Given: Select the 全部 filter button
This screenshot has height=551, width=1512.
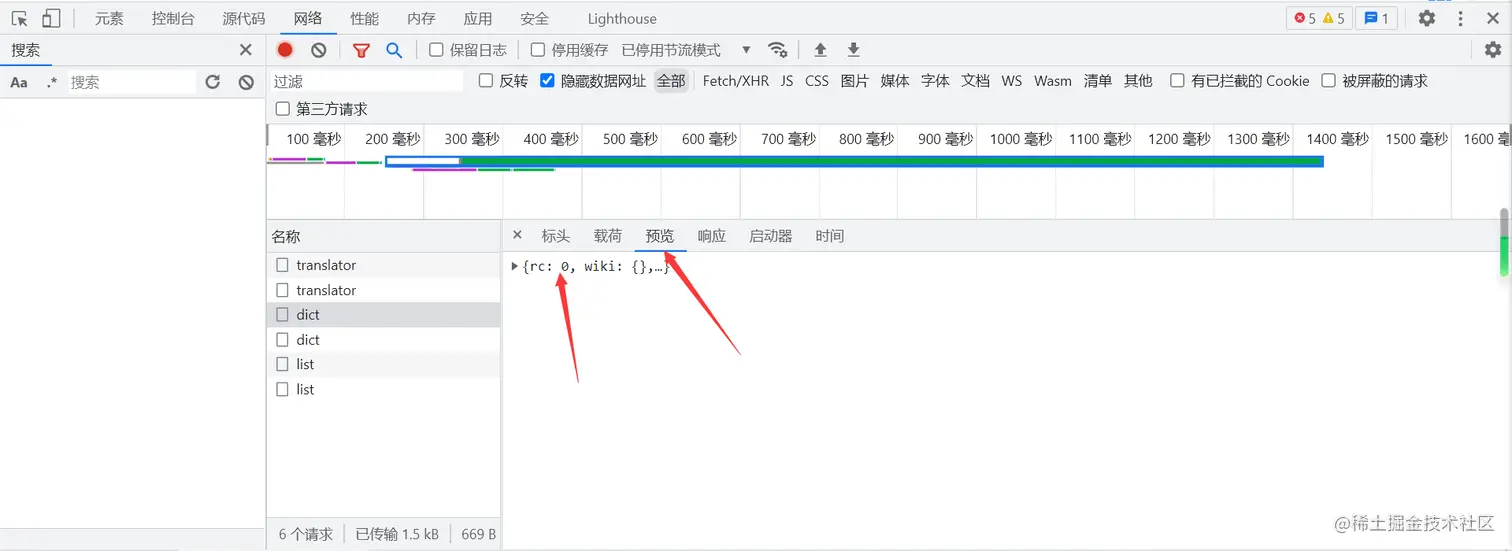Looking at the screenshot, I should [671, 81].
